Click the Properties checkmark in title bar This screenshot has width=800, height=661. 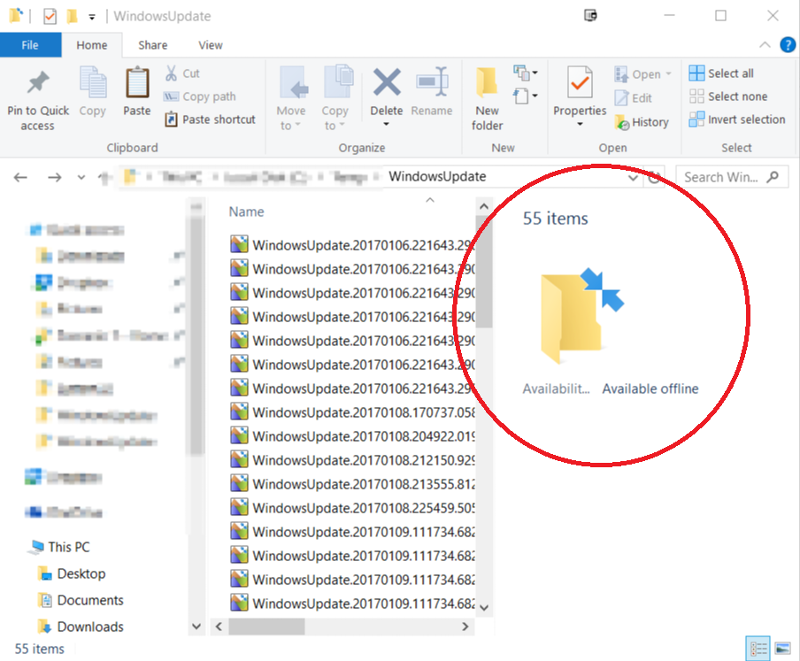point(49,16)
